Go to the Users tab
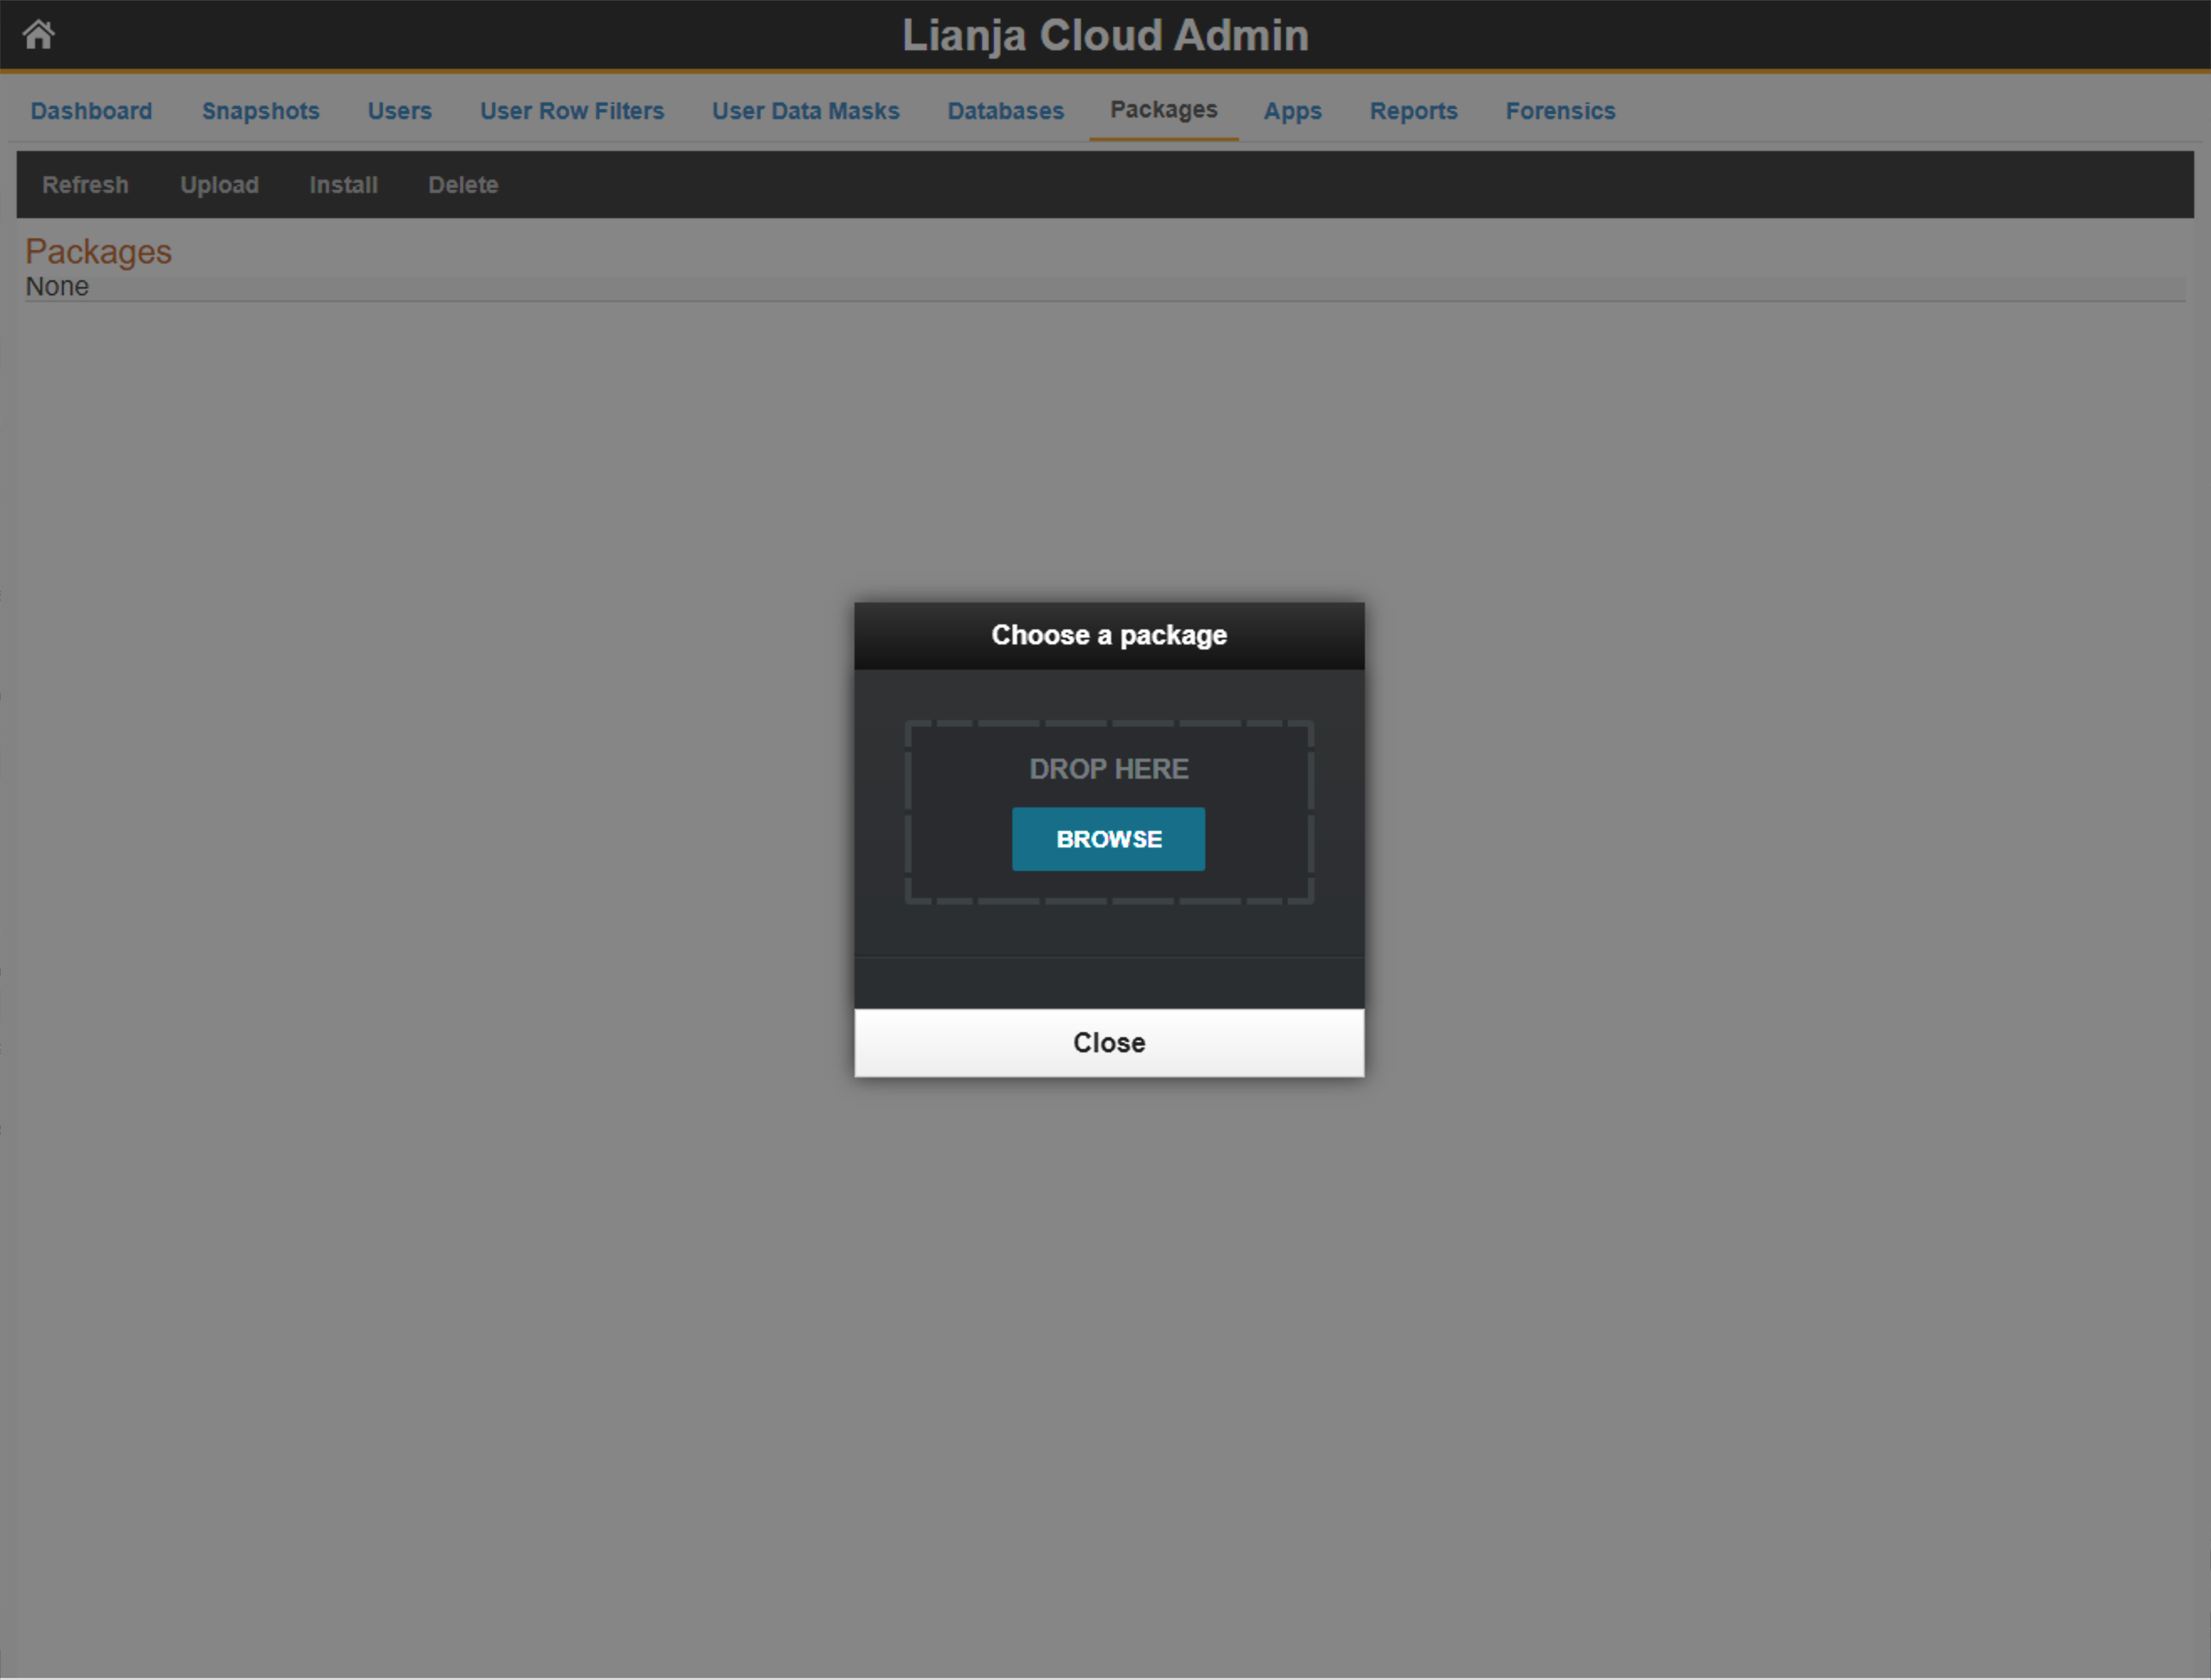Viewport: 2211px width, 1680px height. (x=399, y=111)
